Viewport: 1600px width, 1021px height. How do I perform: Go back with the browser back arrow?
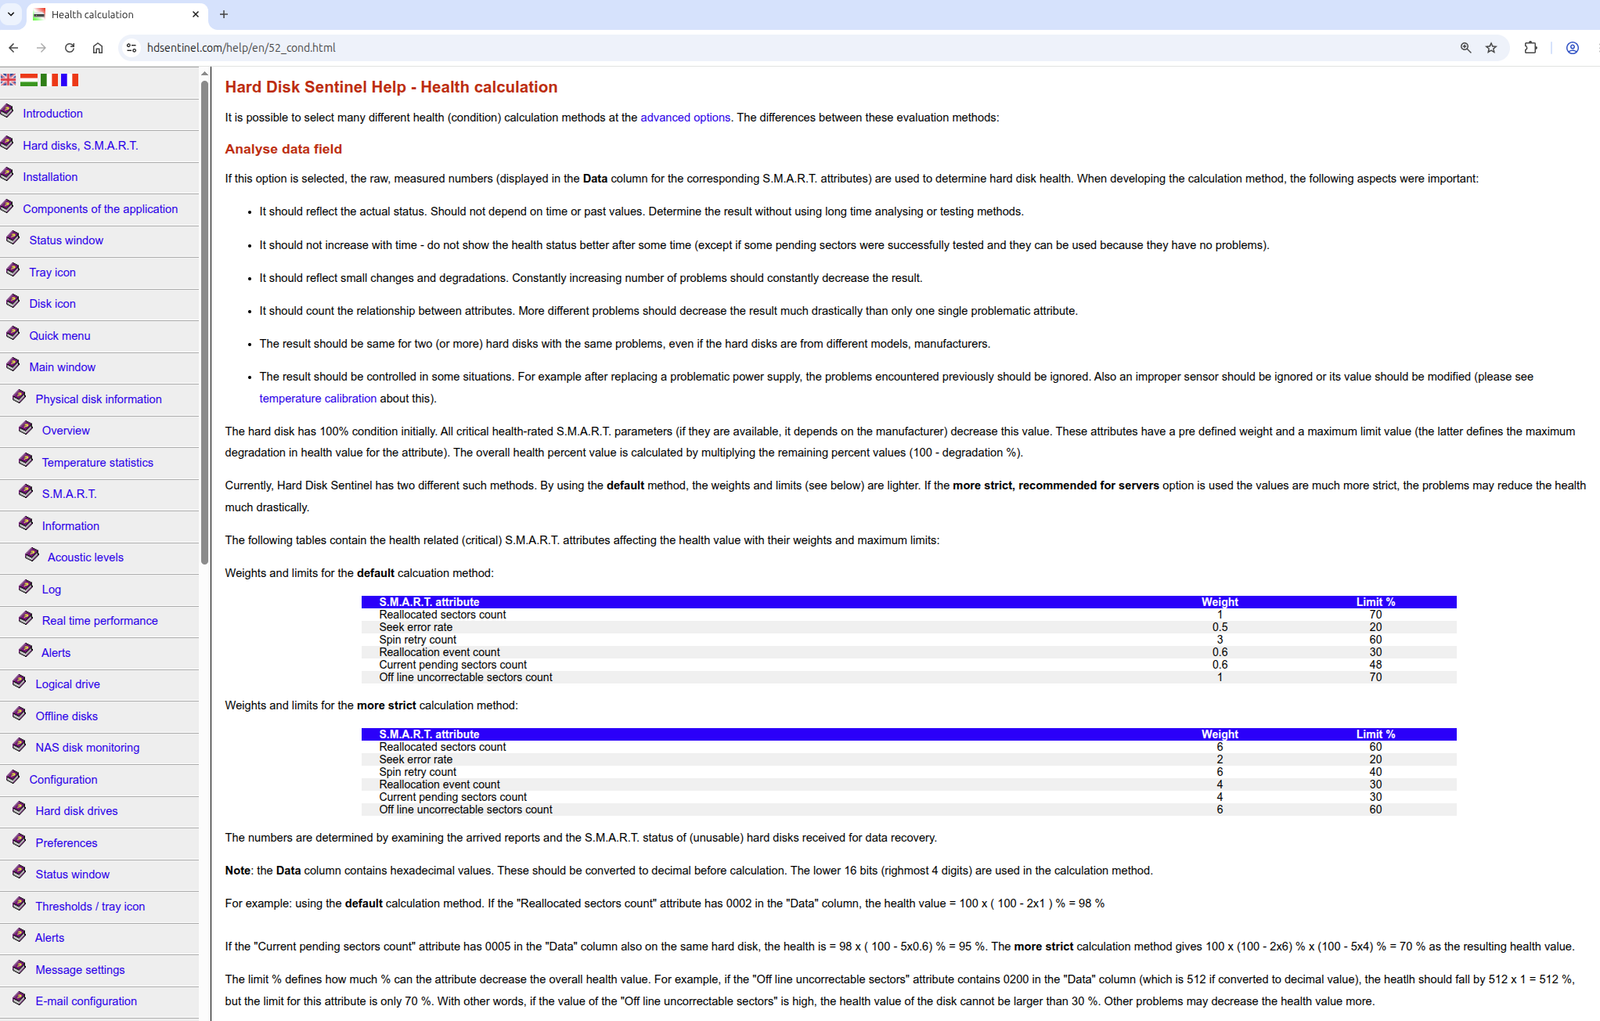coord(13,48)
